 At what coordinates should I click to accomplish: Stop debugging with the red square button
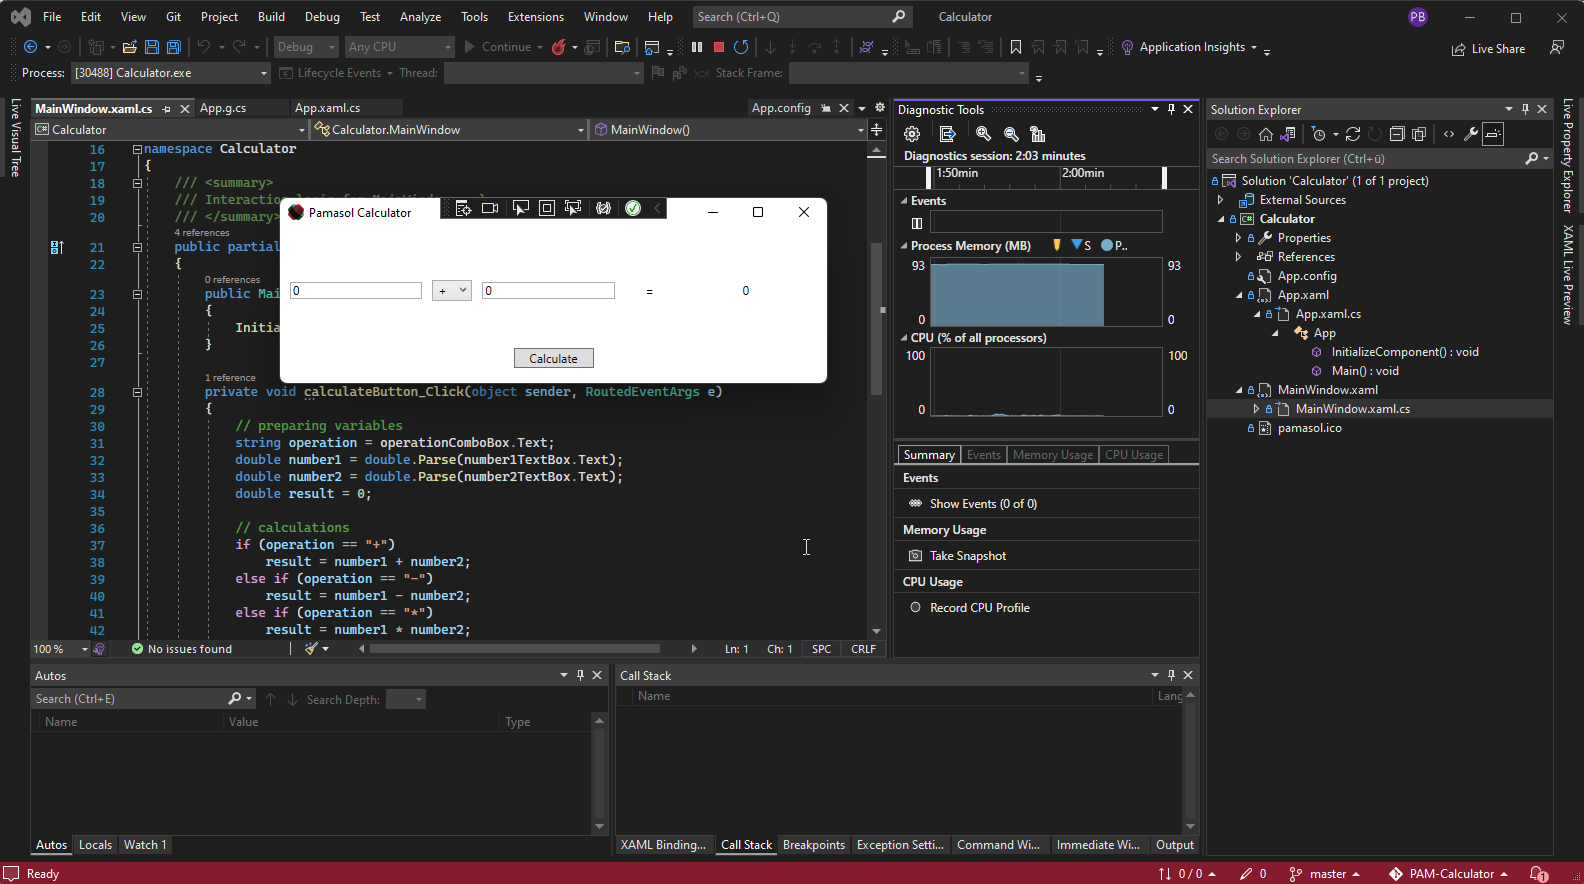(719, 47)
